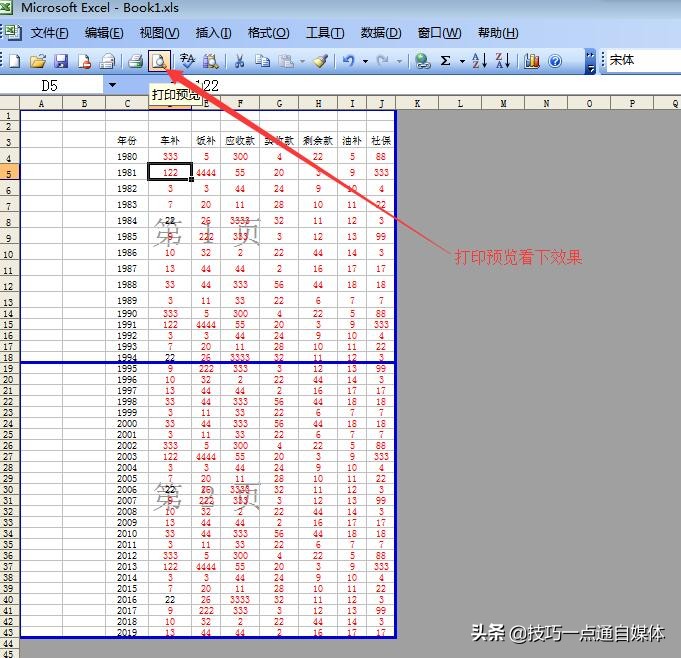Save the workbook with floppy icon
Viewport: 681px width, 658px height.
click(x=61, y=61)
